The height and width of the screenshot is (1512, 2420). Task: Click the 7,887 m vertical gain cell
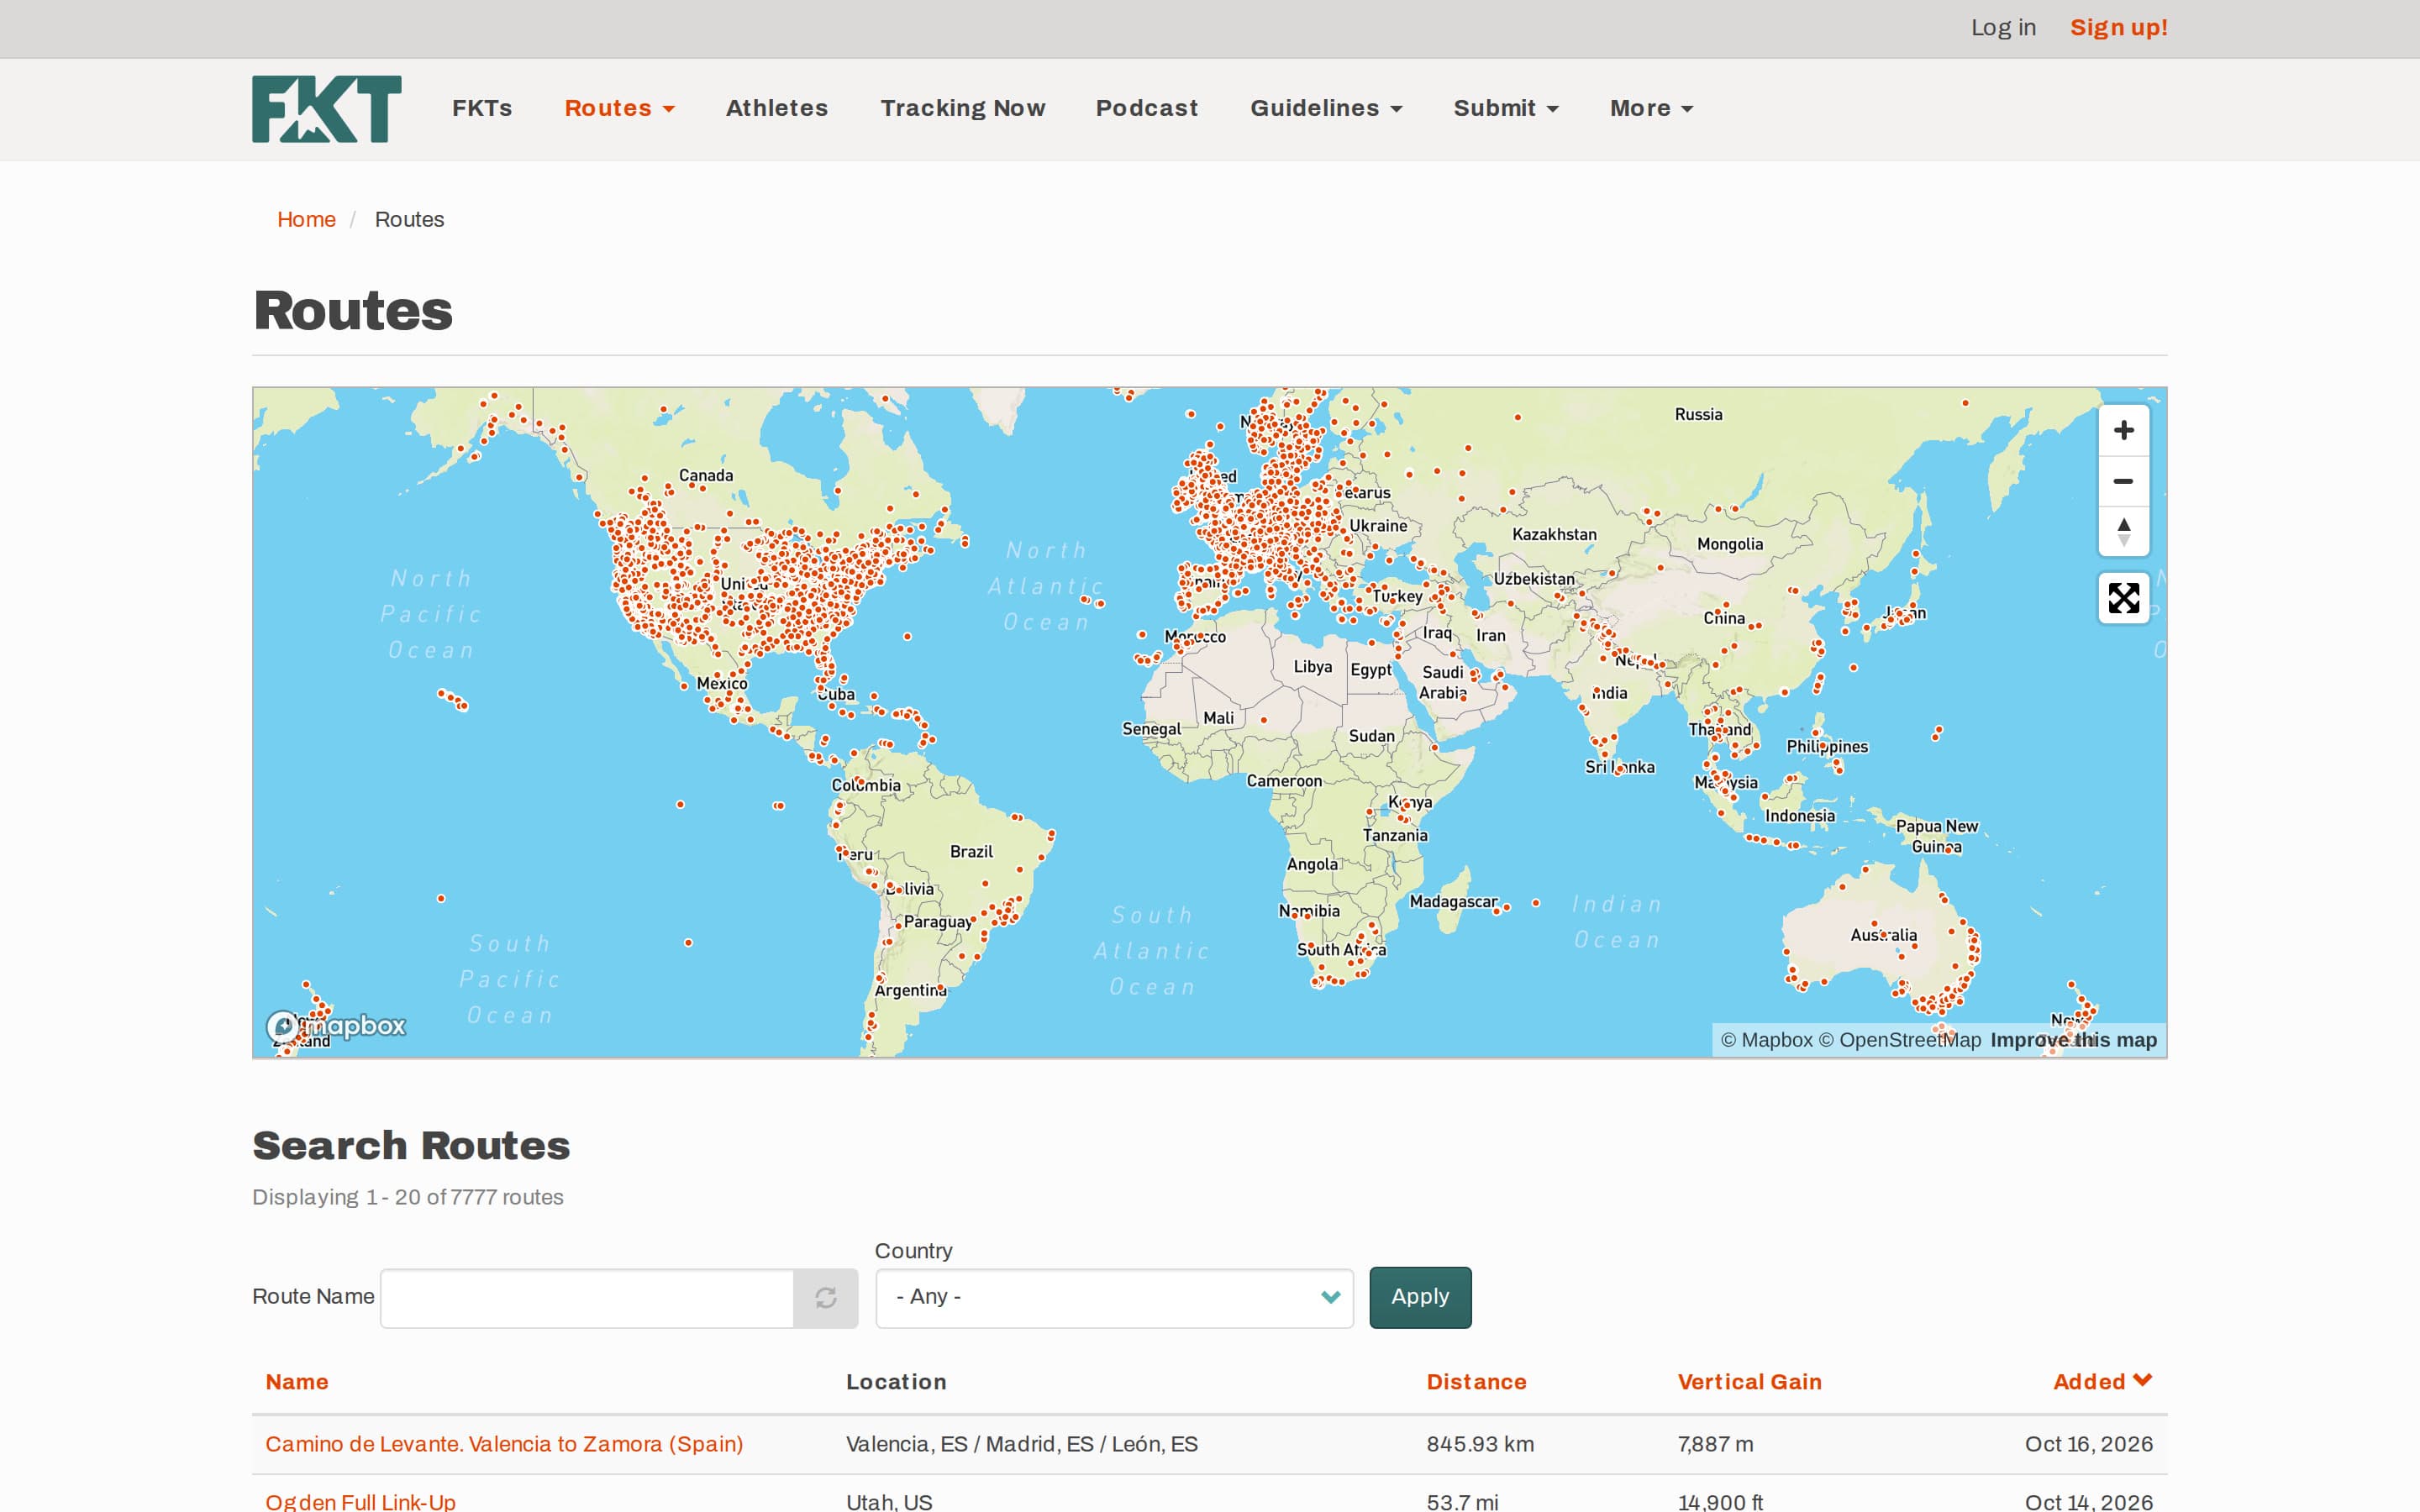(x=1715, y=1443)
